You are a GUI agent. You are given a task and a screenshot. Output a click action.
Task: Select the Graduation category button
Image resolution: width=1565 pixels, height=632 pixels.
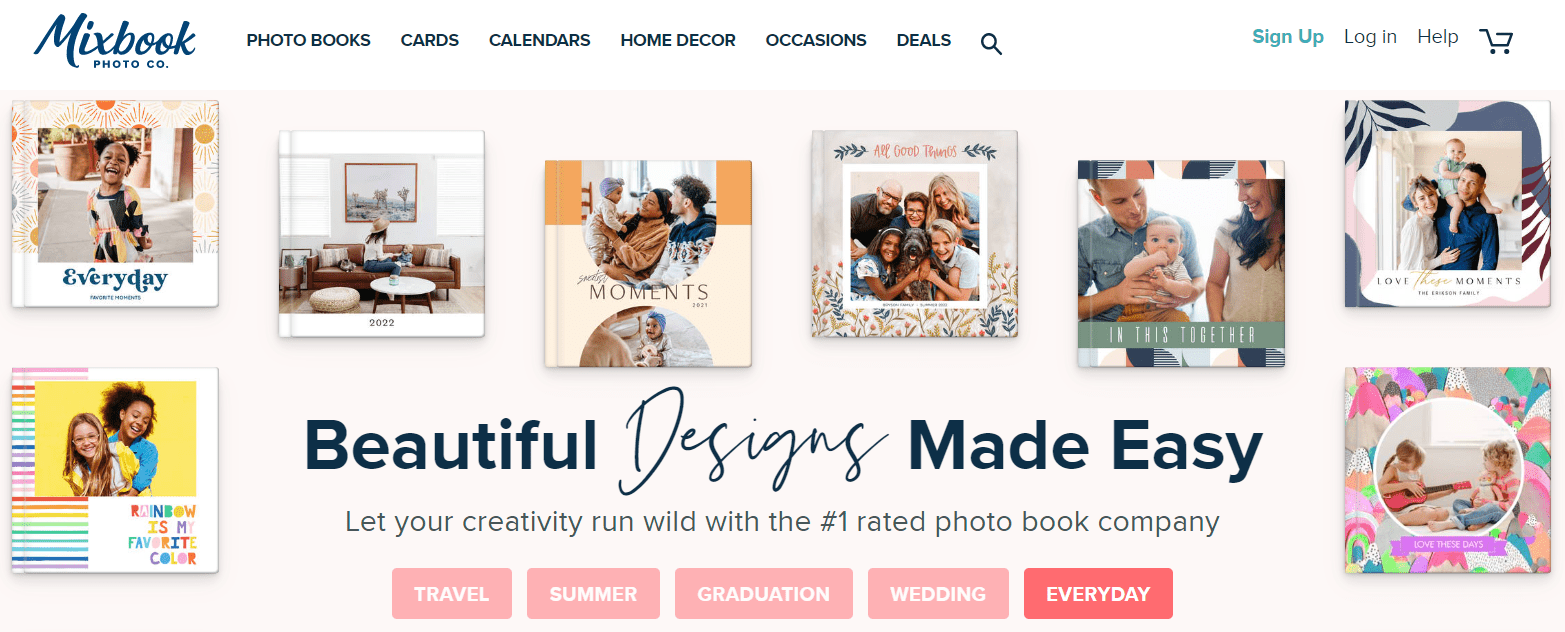[764, 594]
